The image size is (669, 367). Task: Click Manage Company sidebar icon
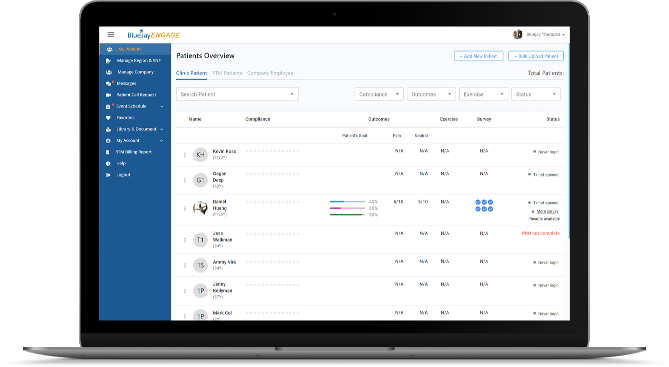[109, 73]
